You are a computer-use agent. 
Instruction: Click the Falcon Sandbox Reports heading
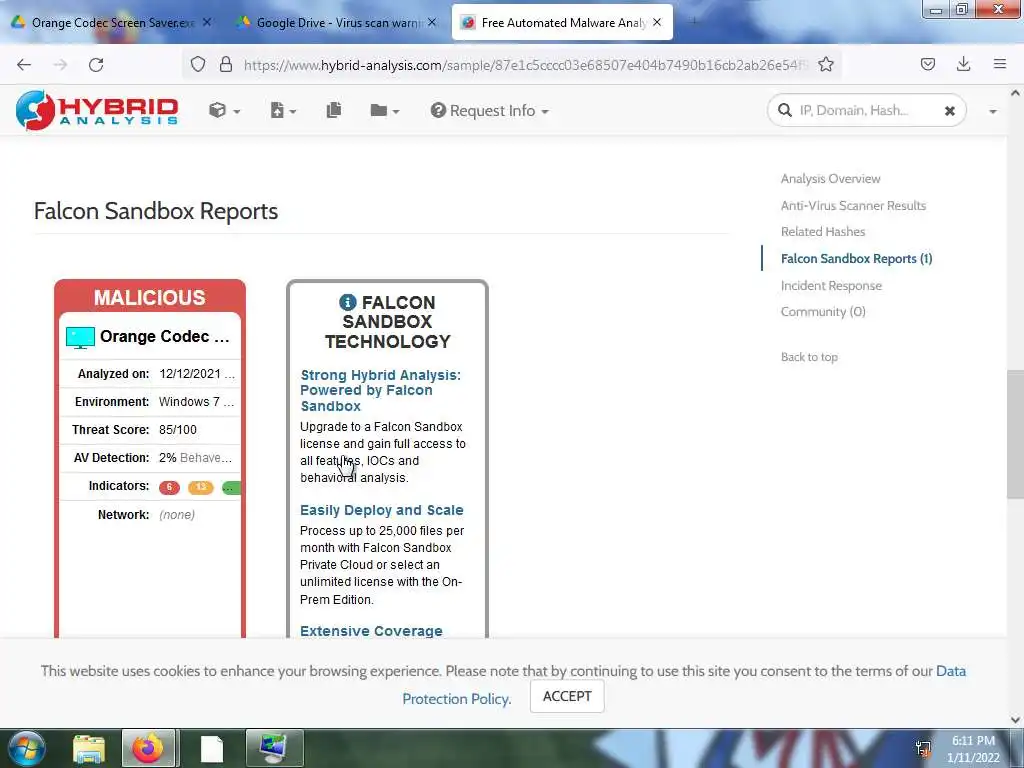tap(155, 211)
